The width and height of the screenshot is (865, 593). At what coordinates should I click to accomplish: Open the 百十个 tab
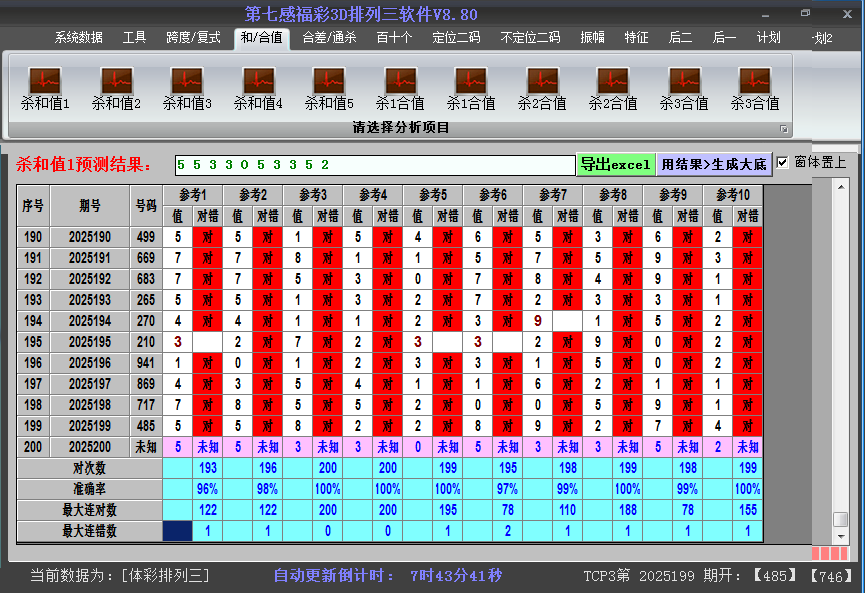pos(394,38)
